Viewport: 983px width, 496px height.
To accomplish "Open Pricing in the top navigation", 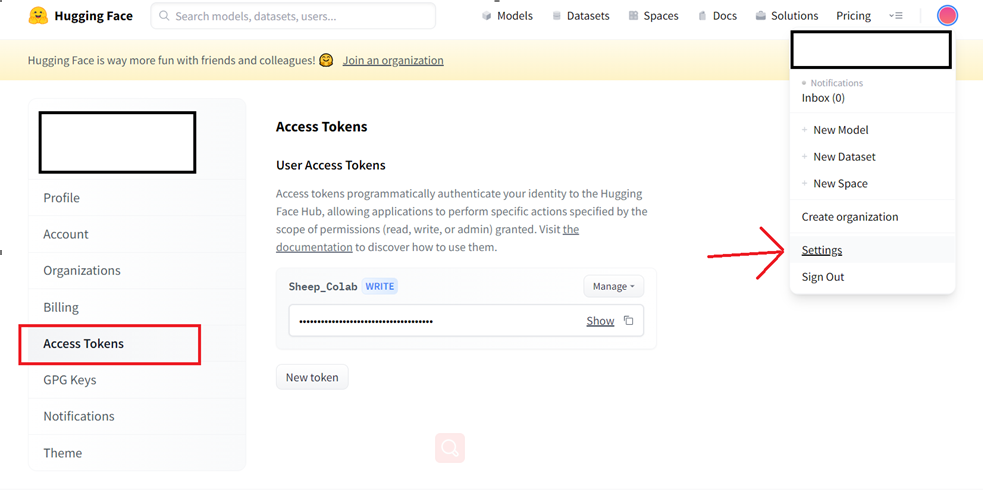I will point(853,16).
